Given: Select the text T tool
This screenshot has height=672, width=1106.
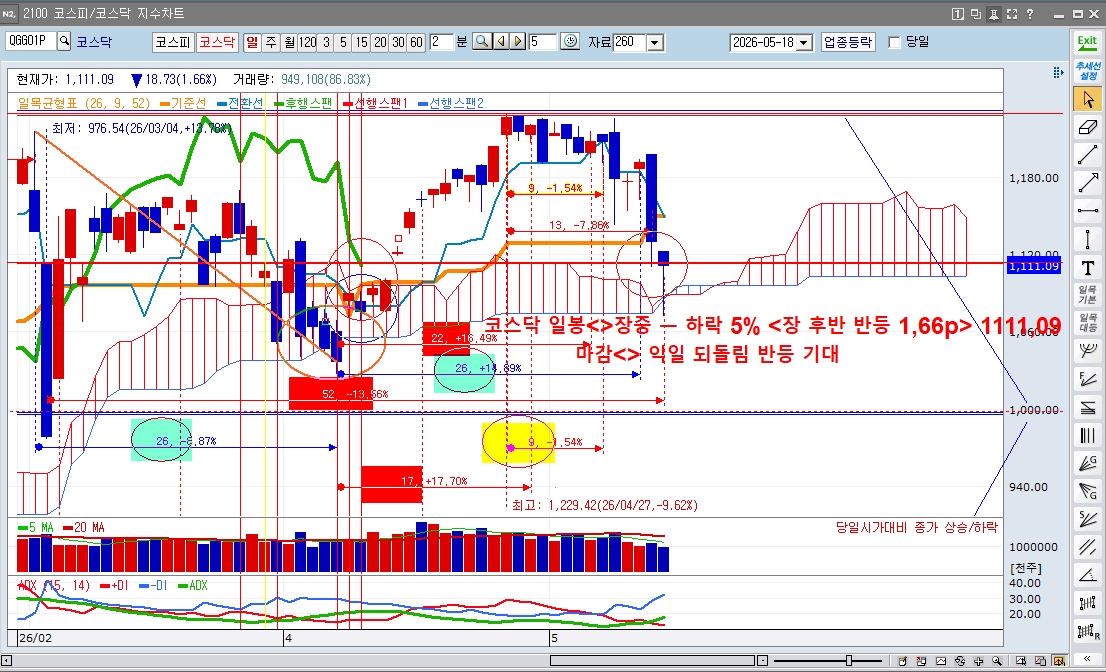Looking at the screenshot, I should tap(1087, 267).
